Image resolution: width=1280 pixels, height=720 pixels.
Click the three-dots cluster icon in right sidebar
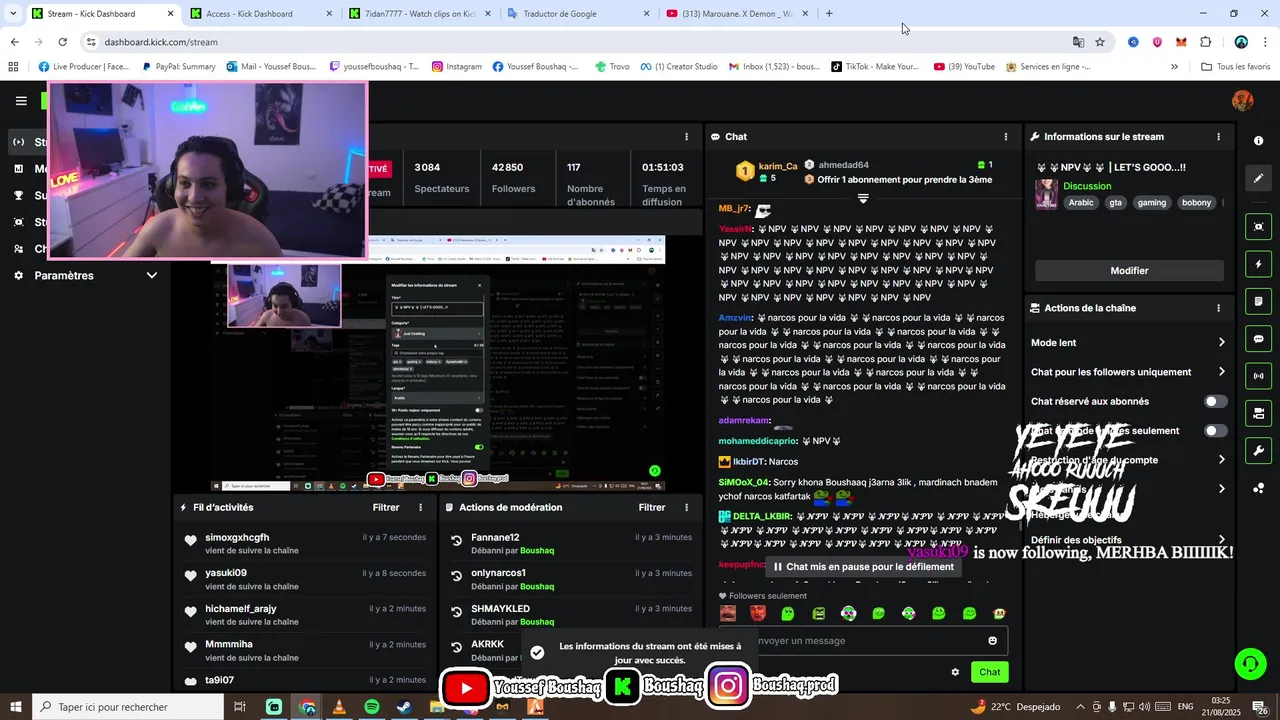coord(1259,488)
